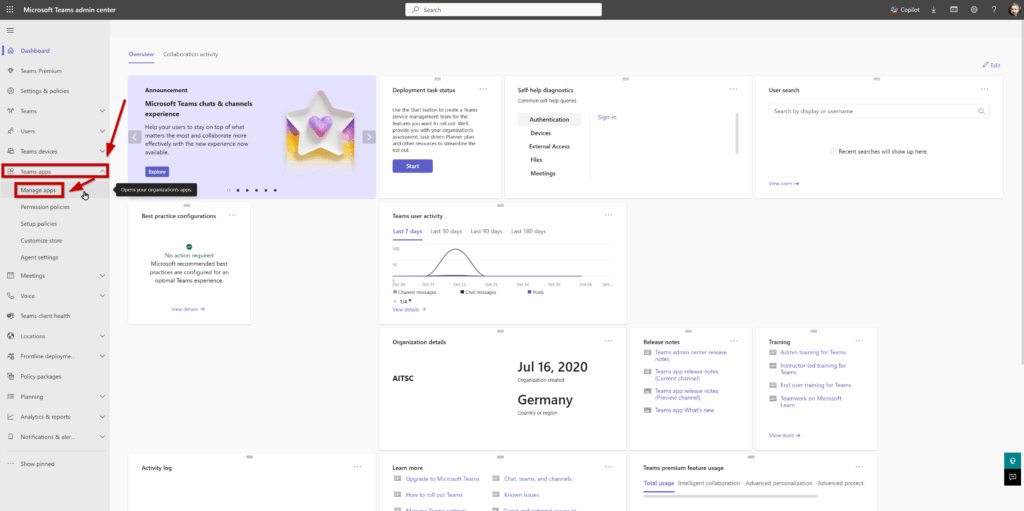Screen dimensions: 1024x511
Task: Collapse the Teams apps section chevron
Action: click(102, 172)
